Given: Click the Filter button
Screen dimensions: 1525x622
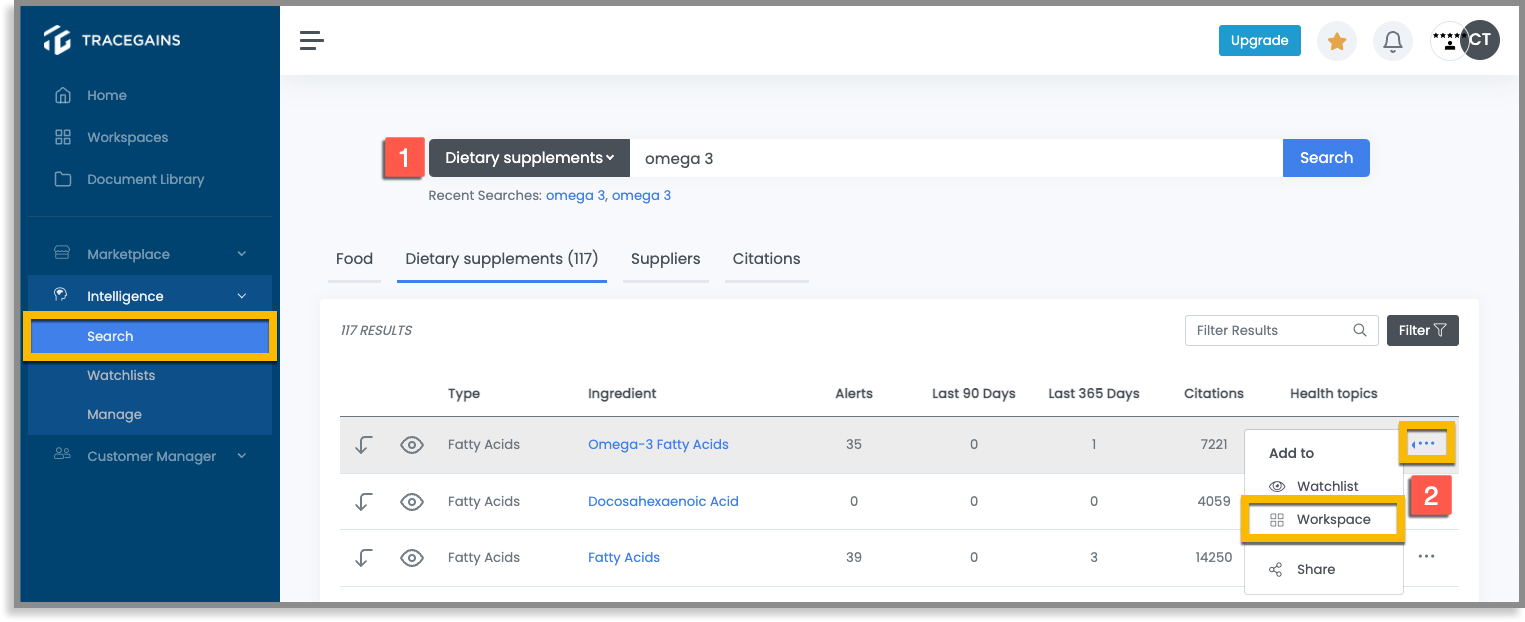Looking at the screenshot, I should tap(1422, 330).
